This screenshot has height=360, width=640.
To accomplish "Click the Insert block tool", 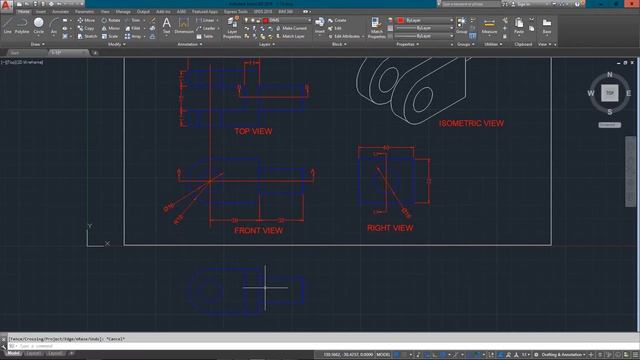I will [x=320, y=25].
